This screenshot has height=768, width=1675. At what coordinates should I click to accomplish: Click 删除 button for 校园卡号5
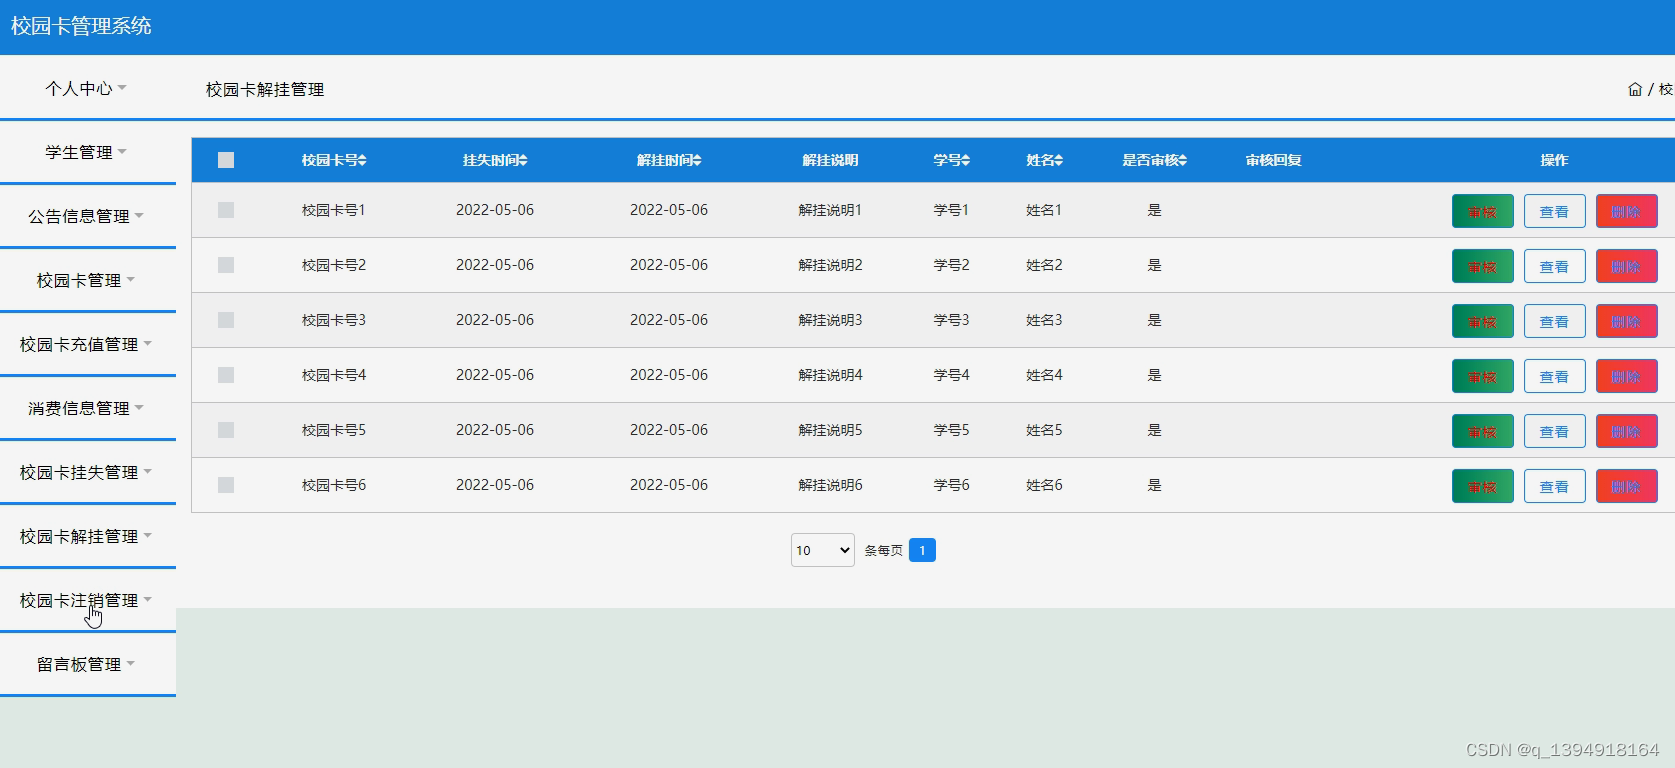pos(1626,431)
